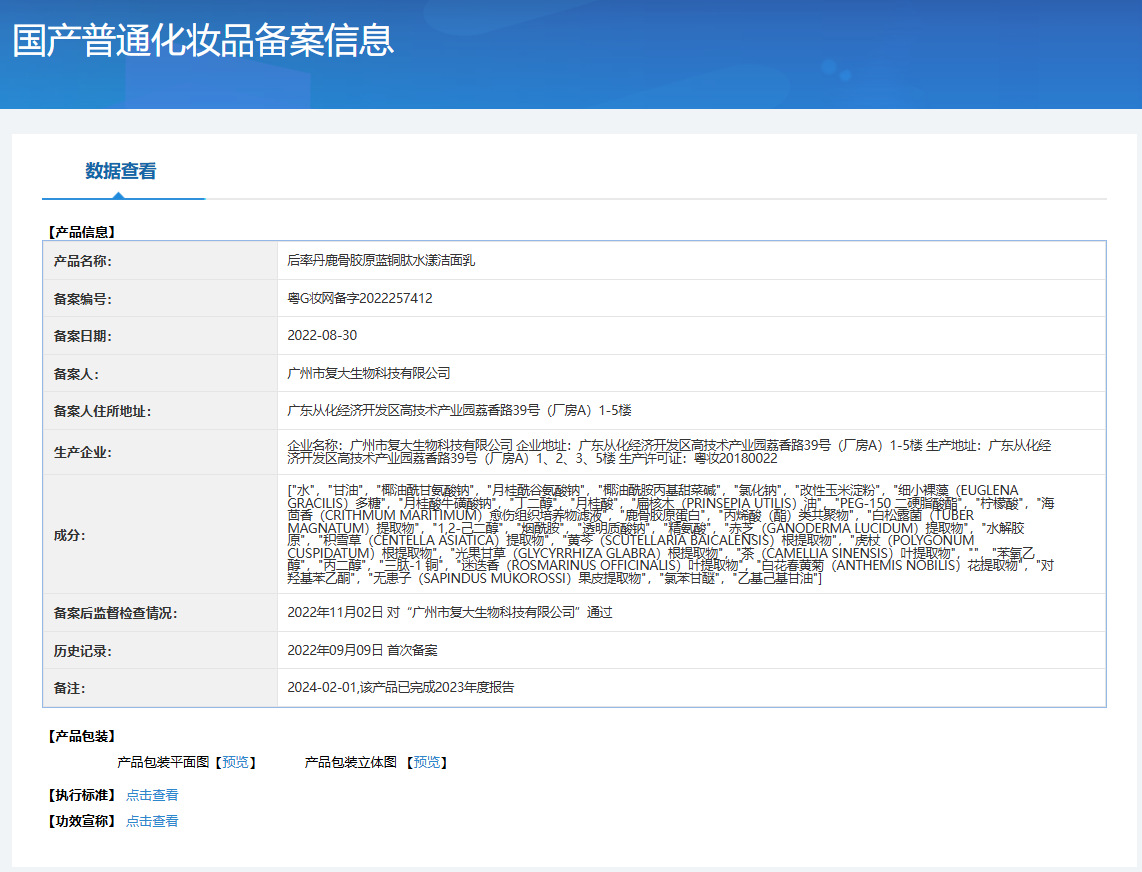This screenshot has width=1142, height=872.
Task: Click 点击查看 next to 功效宣称
Action: (152, 821)
